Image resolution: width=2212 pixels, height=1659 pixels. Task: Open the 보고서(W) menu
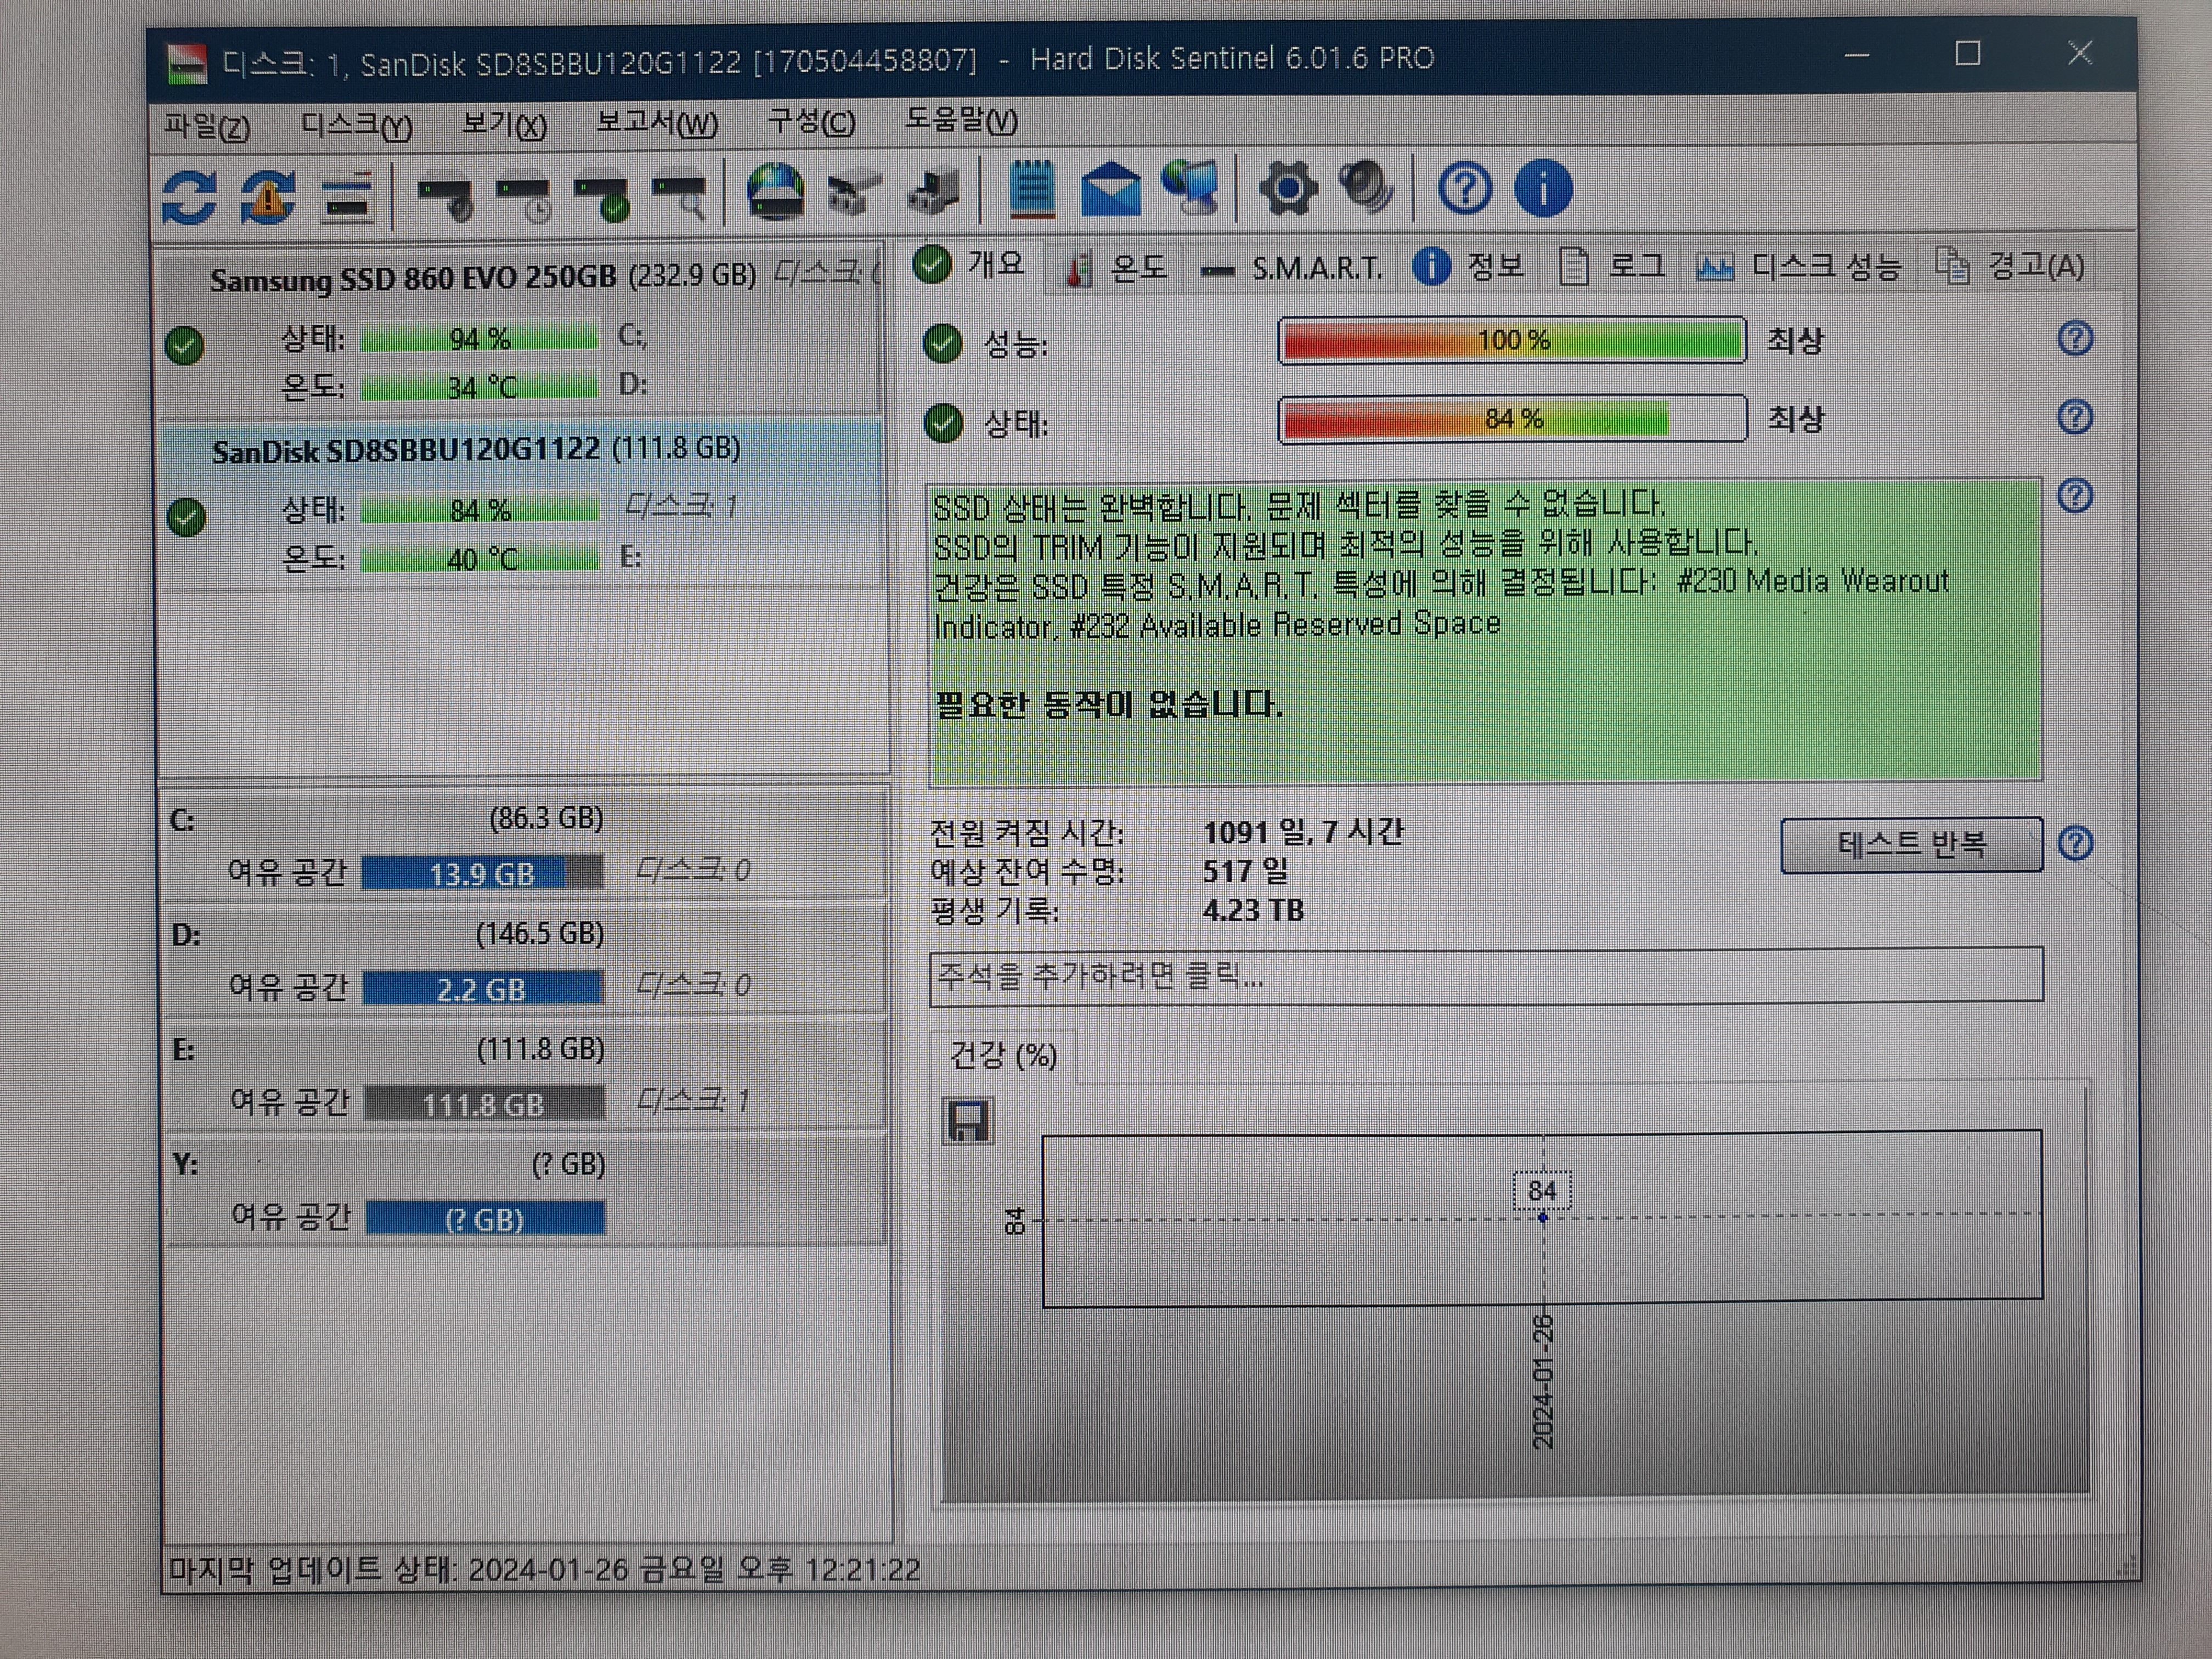coord(657,123)
